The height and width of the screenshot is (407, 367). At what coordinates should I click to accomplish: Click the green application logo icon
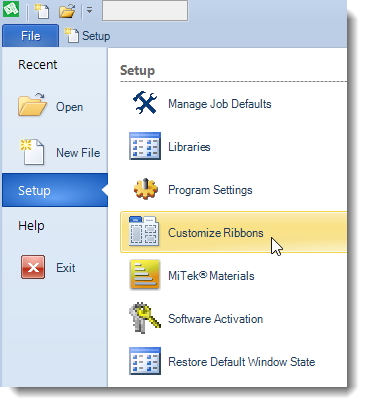(x=11, y=9)
